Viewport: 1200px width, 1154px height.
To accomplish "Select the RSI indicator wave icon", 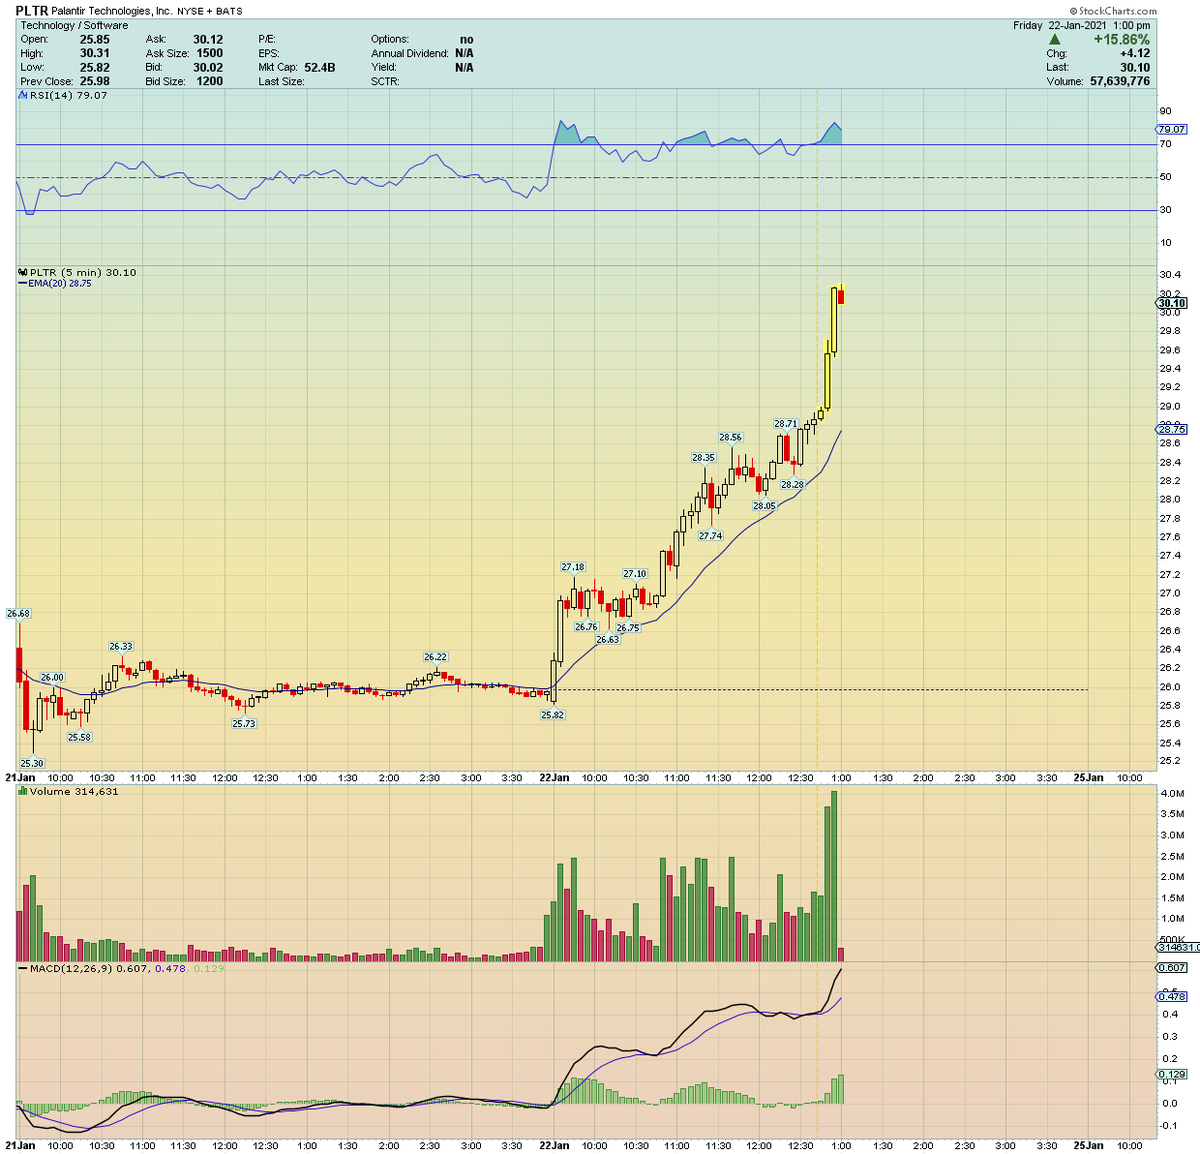I will coord(21,95).
